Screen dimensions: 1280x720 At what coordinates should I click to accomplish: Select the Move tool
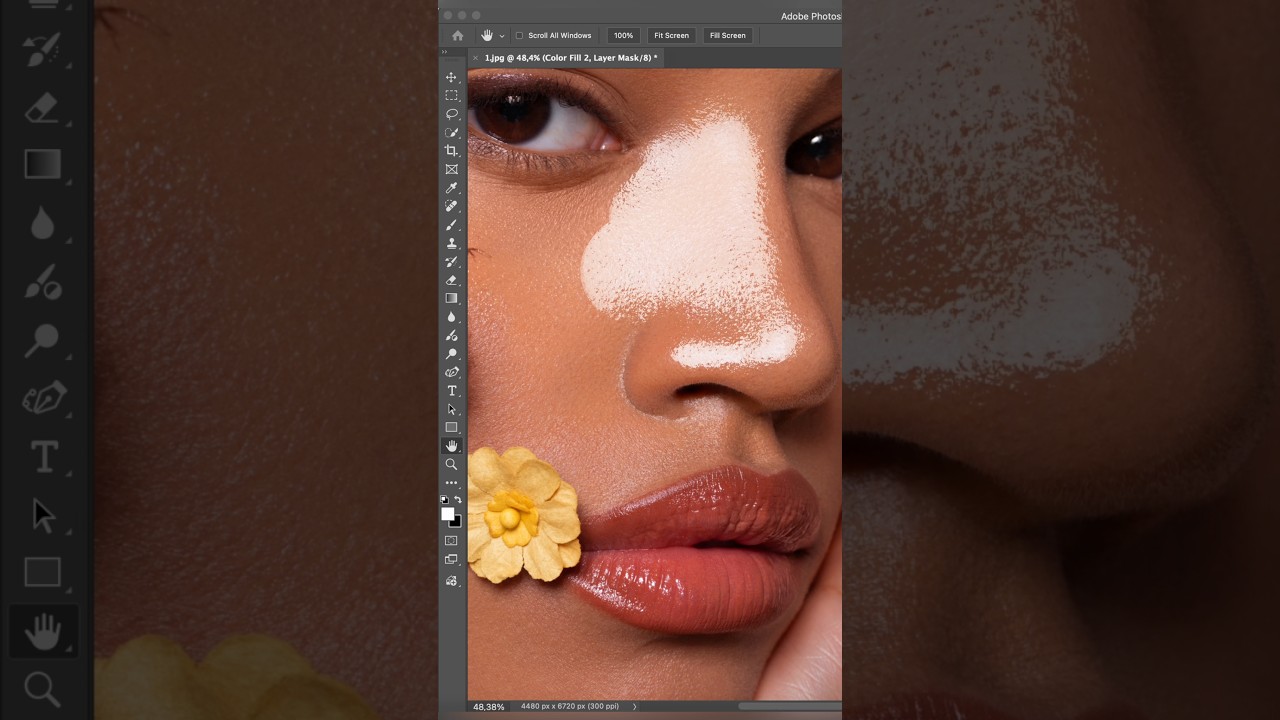pos(451,77)
